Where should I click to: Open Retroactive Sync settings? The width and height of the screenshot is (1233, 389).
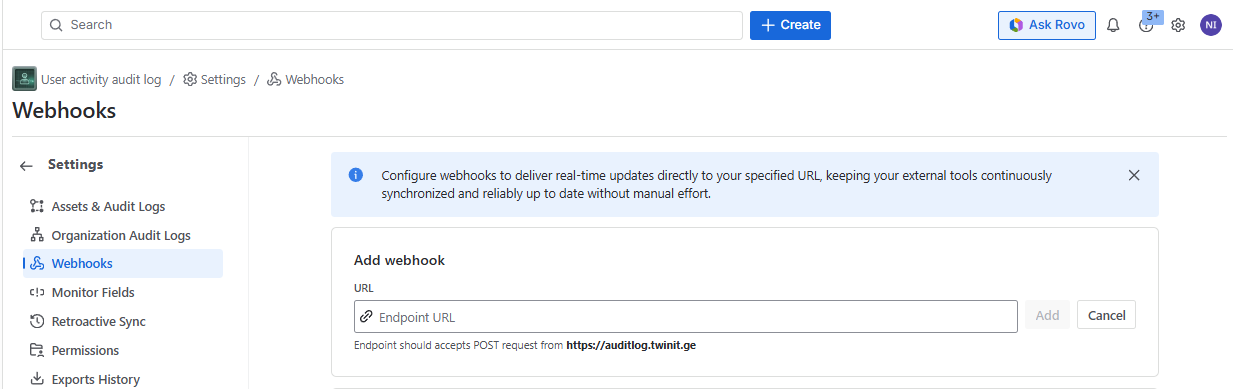click(x=99, y=322)
